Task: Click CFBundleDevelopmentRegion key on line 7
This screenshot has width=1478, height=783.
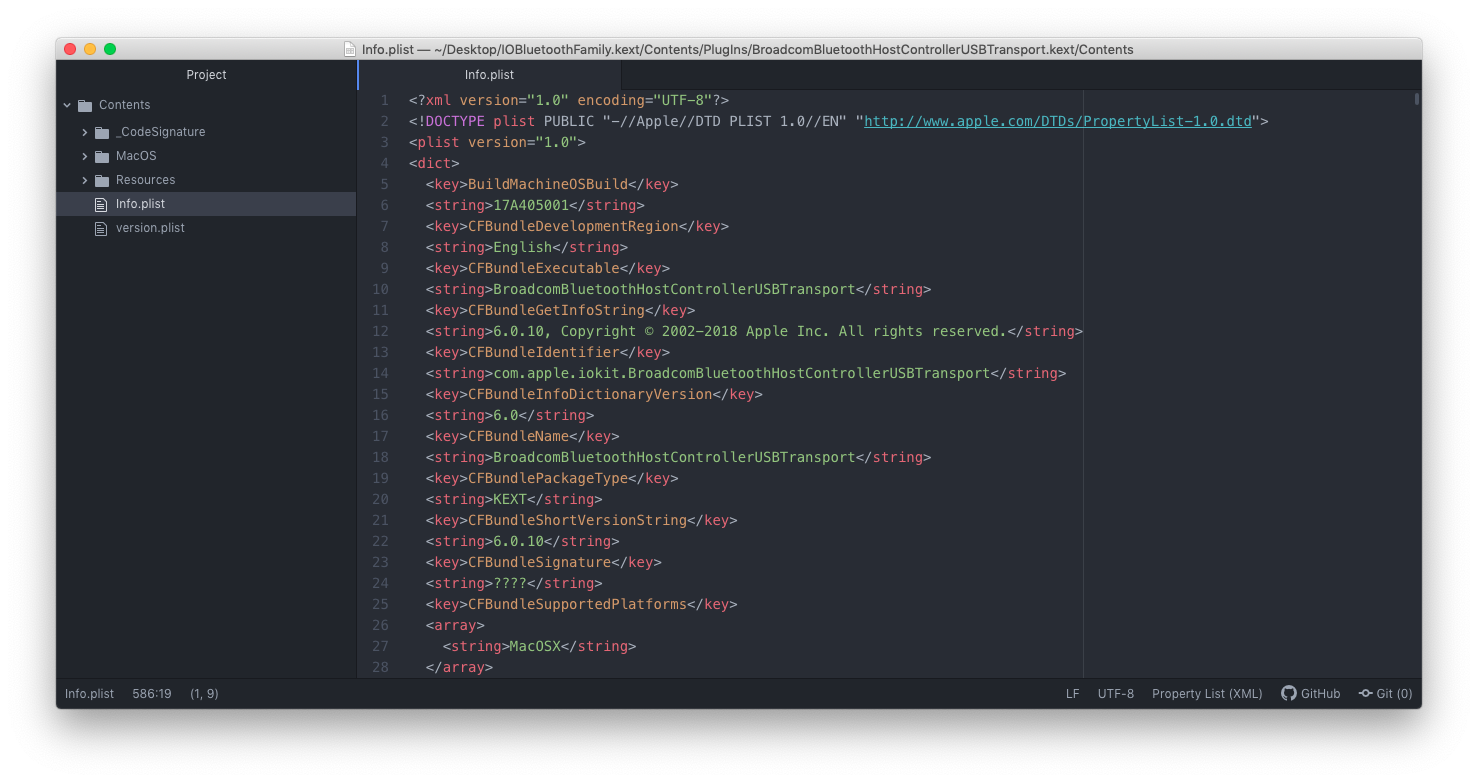Action: point(573,226)
